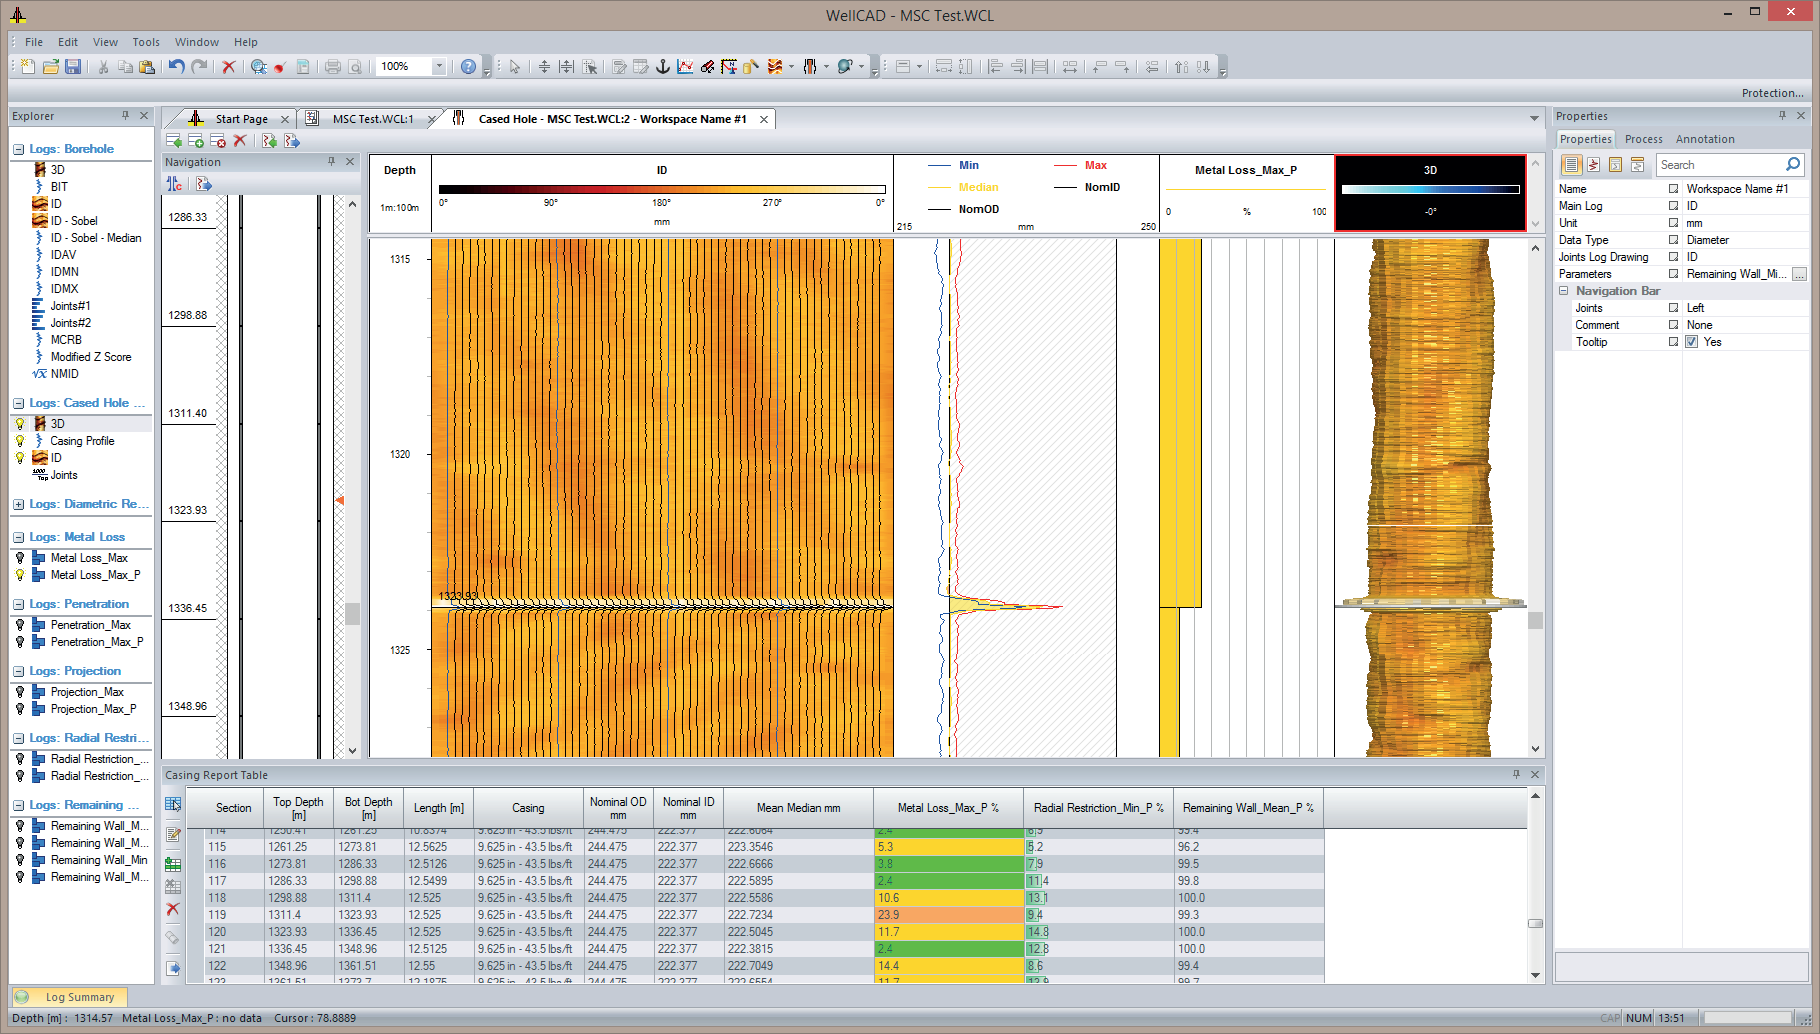Image resolution: width=1820 pixels, height=1034 pixels.
Task: Click the blue Help question mark icon
Action: pos(468,67)
